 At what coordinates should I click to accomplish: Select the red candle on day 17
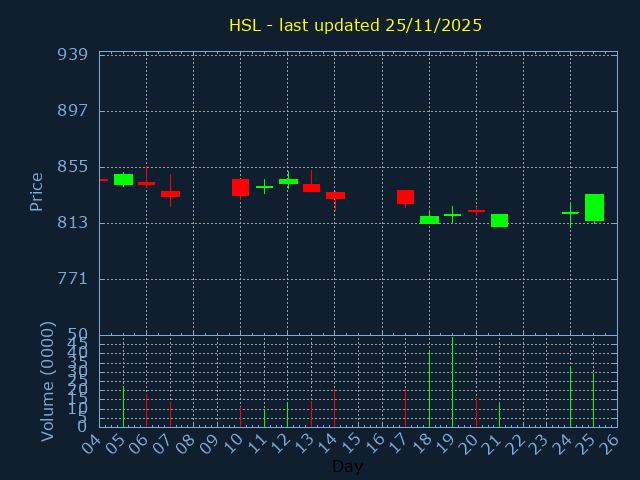coord(405,197)
